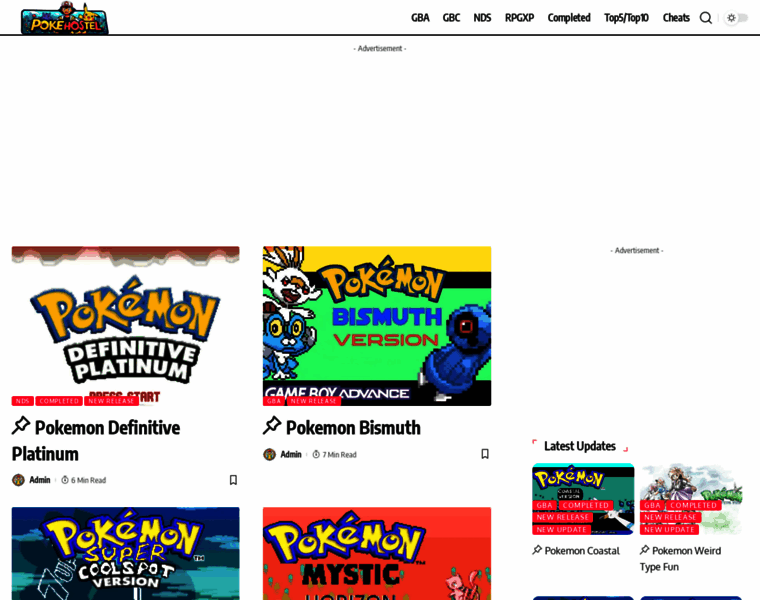Open the Admin author link under Pokemon Bismuth
This screenshot has height=600, width=760.
291,454
